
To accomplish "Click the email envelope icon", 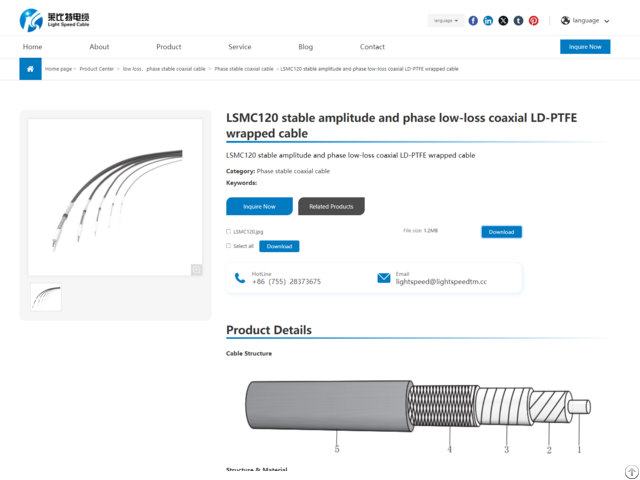I will pos(384,278).
